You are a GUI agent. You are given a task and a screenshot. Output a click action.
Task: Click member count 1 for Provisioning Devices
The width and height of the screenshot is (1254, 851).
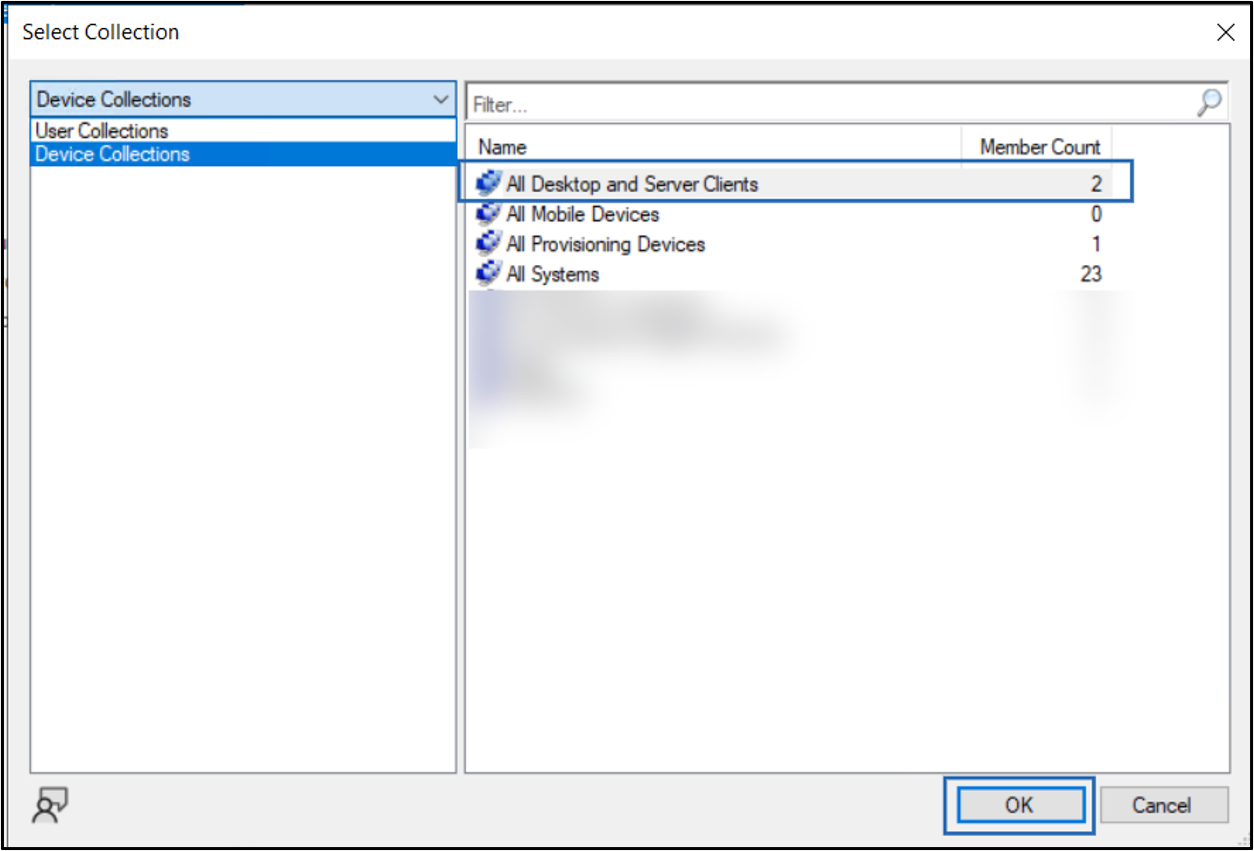click(1097, 244)
